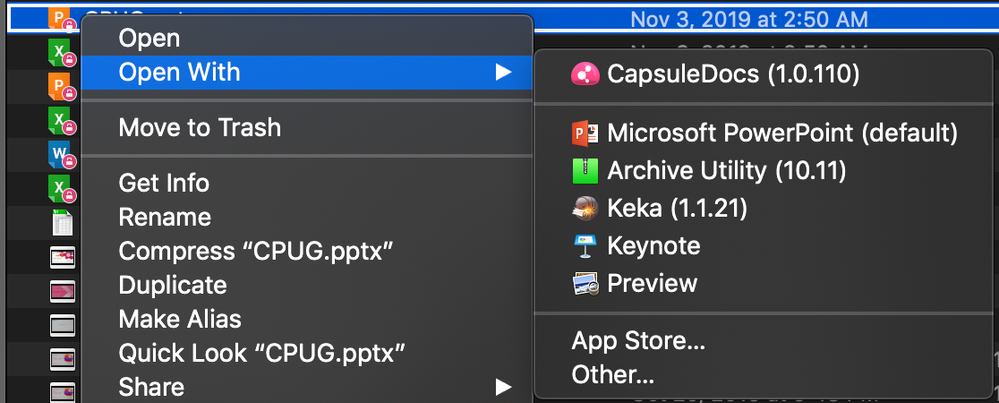Open the file with CapsuleDocs
Image resolution: width=999 pixels, height=403 pixels.
[x=764, y=74]
